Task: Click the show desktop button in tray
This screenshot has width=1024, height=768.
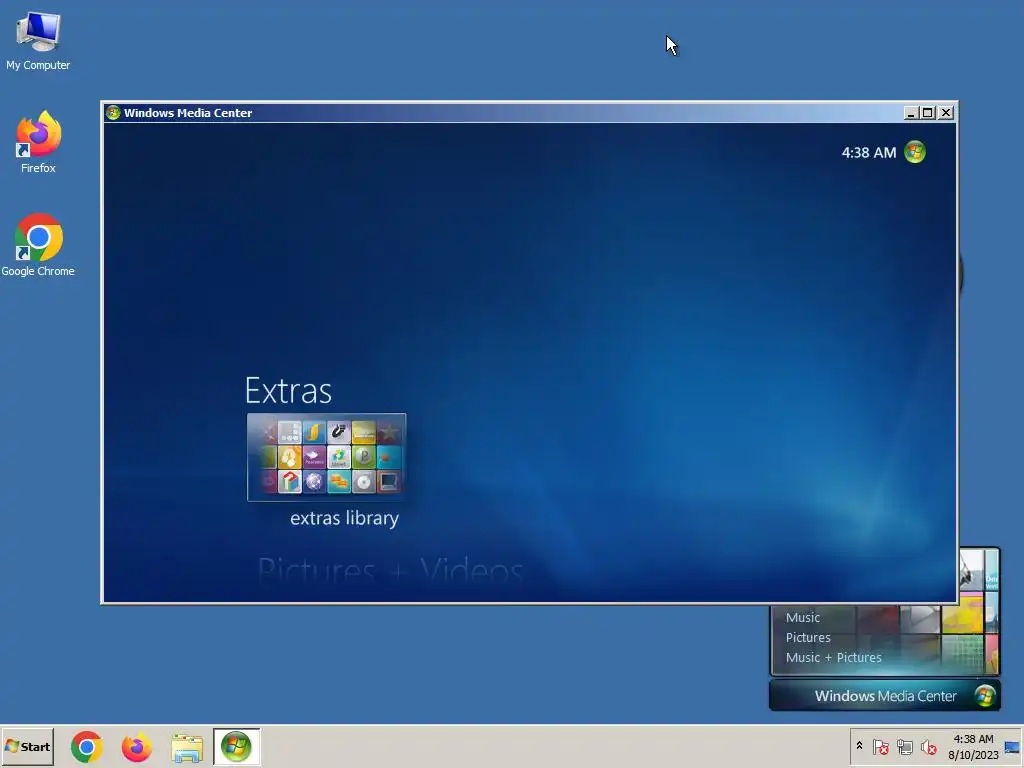Action: pos(1013,746)
